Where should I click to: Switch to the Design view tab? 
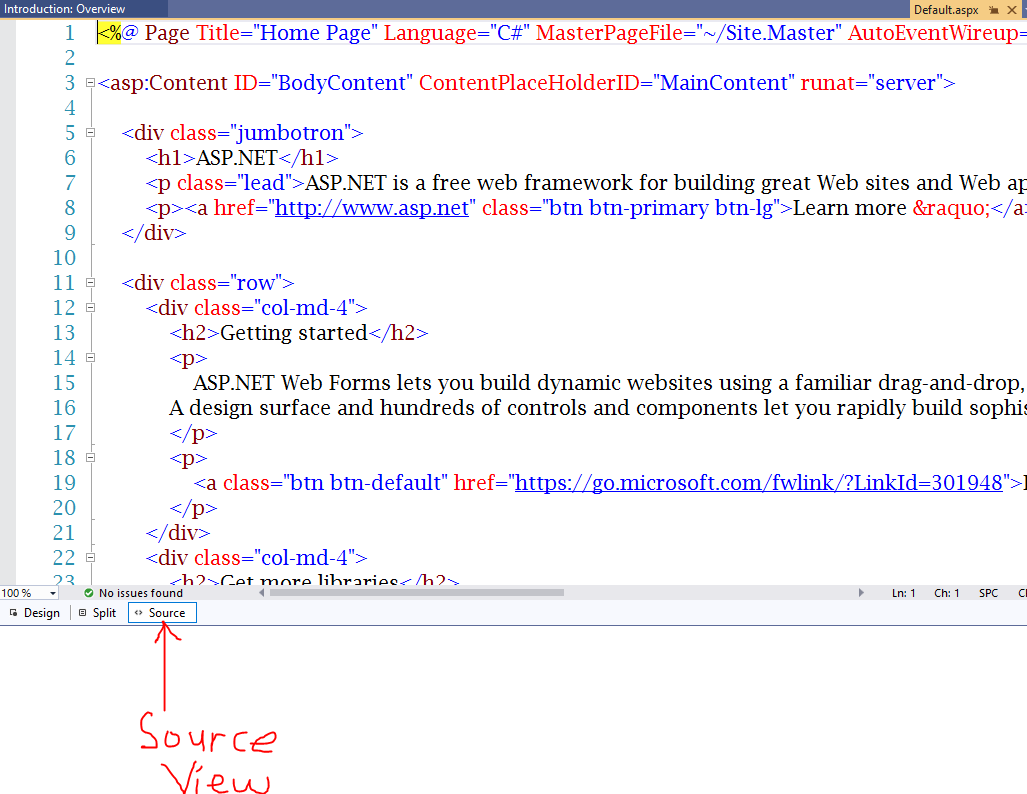pyautogui.click(x=34, y=613)
